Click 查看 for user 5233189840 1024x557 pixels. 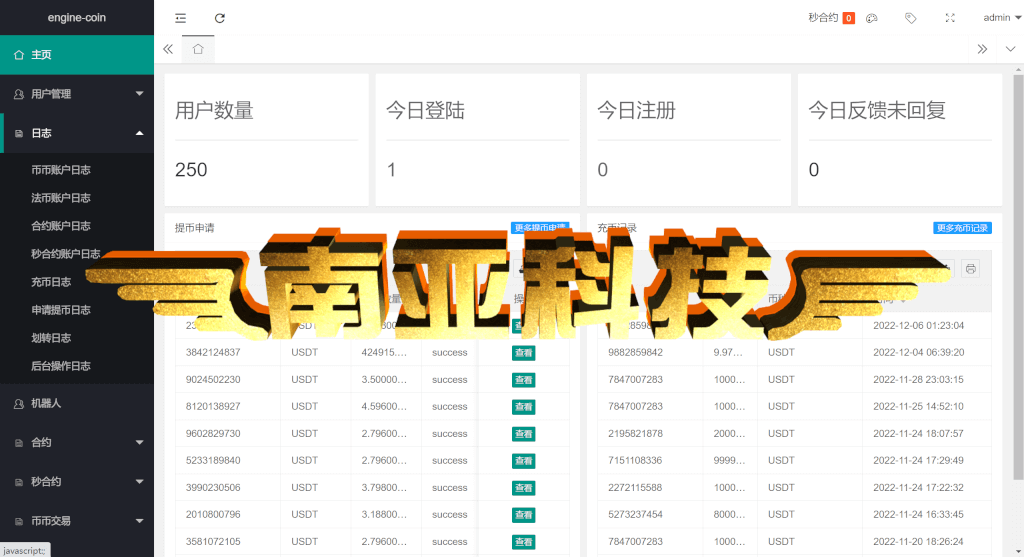click(x=523, y=461)
